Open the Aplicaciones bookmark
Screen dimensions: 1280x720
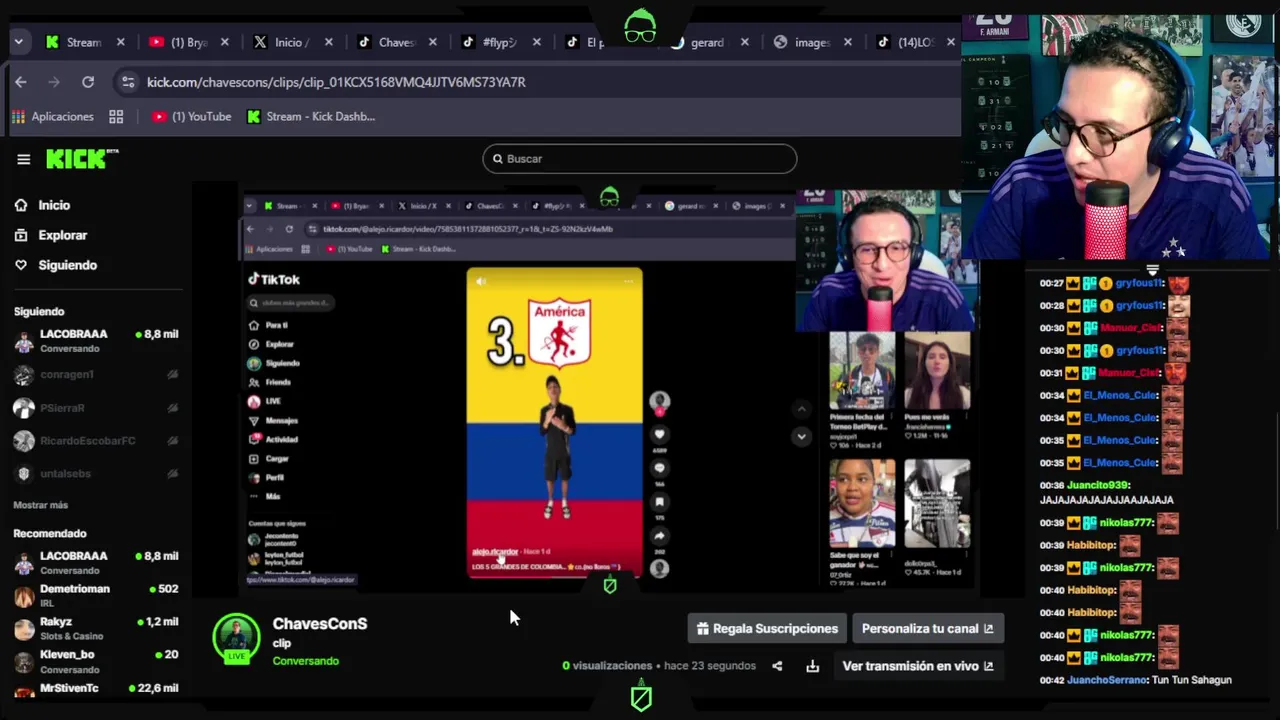click(53, 117)
